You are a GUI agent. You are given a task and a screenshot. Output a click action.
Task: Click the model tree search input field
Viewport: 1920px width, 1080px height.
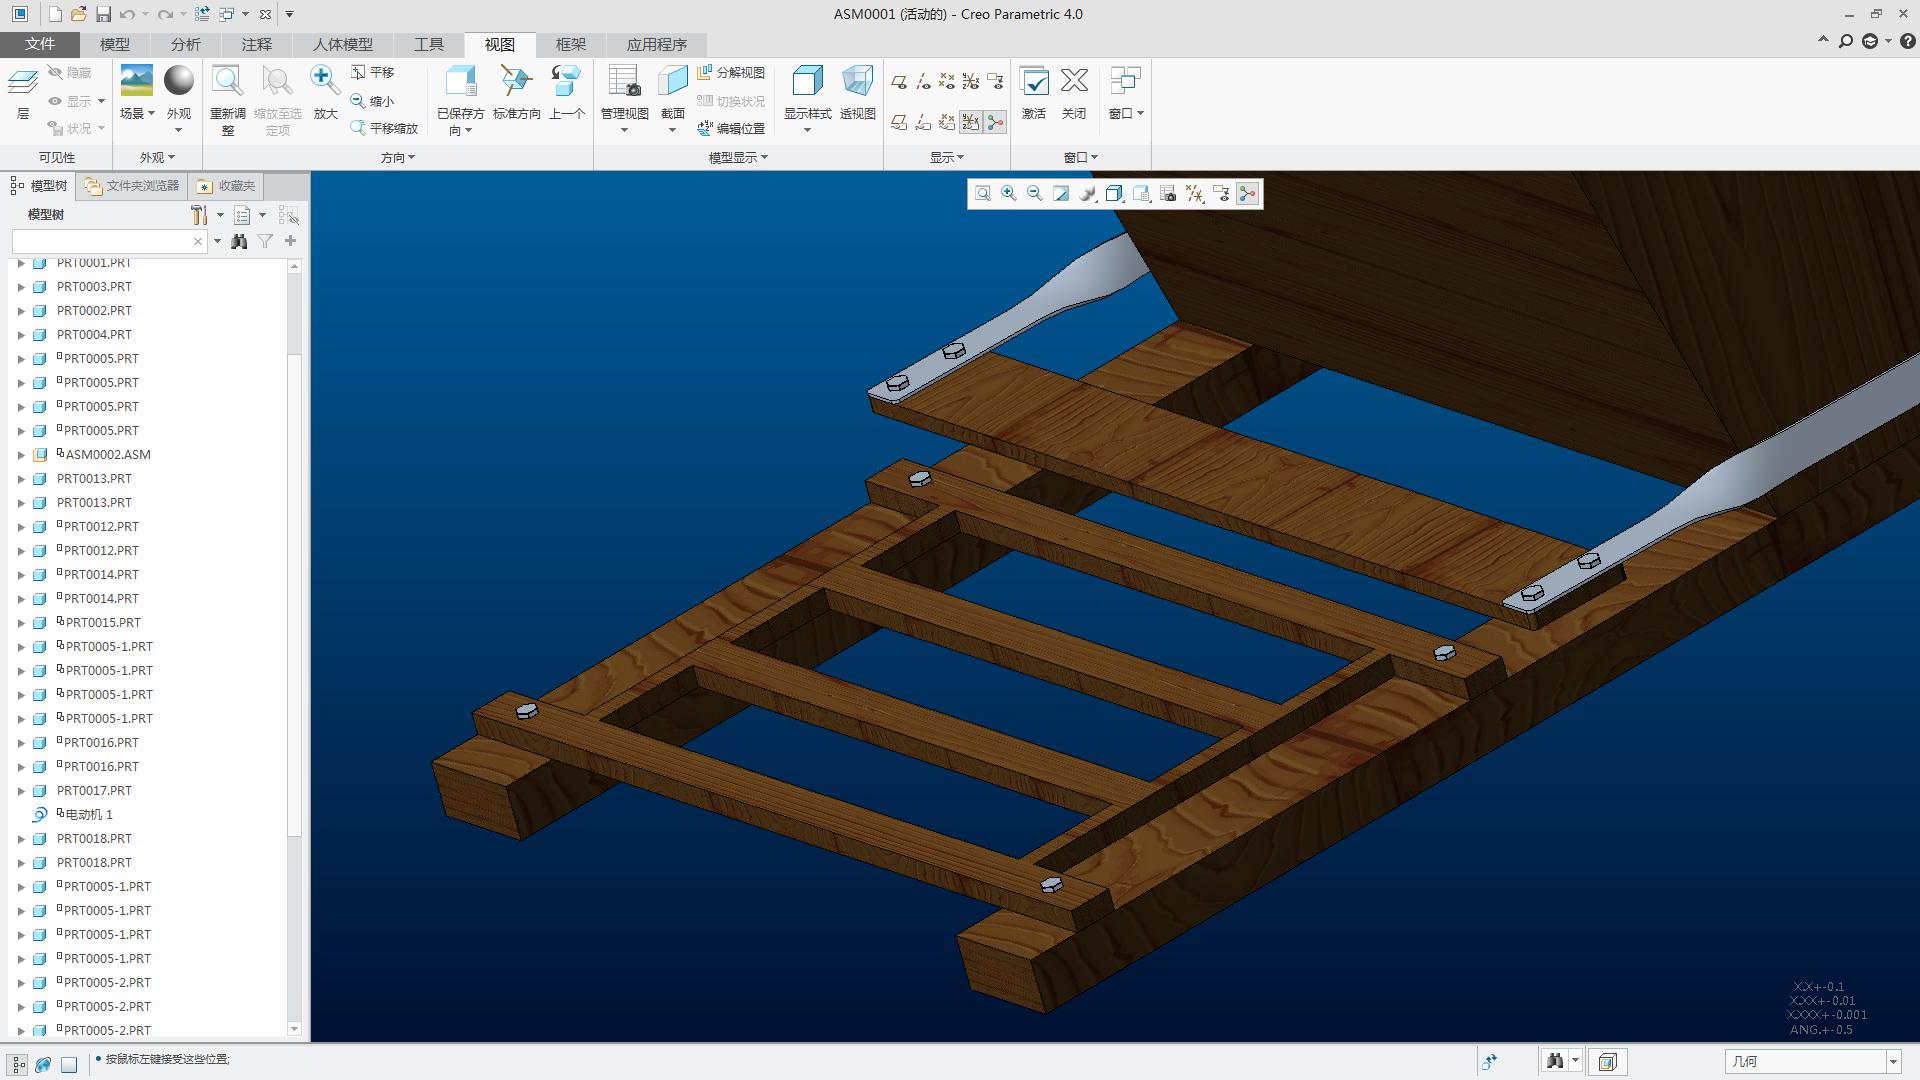point(101,241)
